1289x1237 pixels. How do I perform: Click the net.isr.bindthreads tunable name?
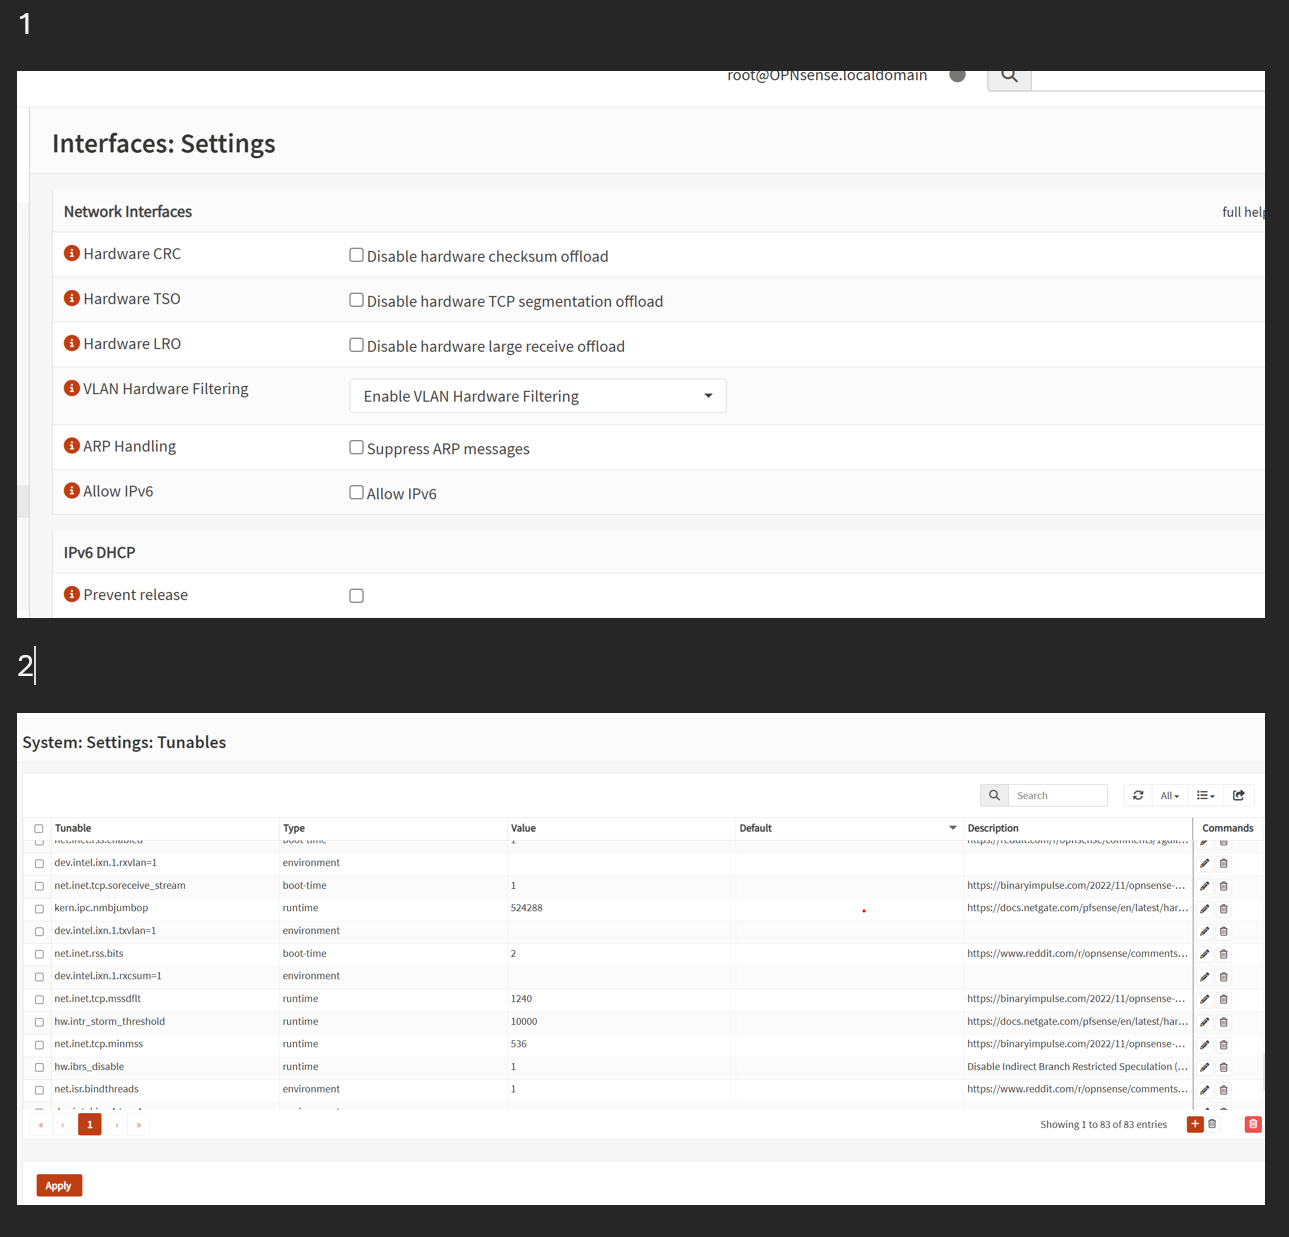click(97, 1089)
